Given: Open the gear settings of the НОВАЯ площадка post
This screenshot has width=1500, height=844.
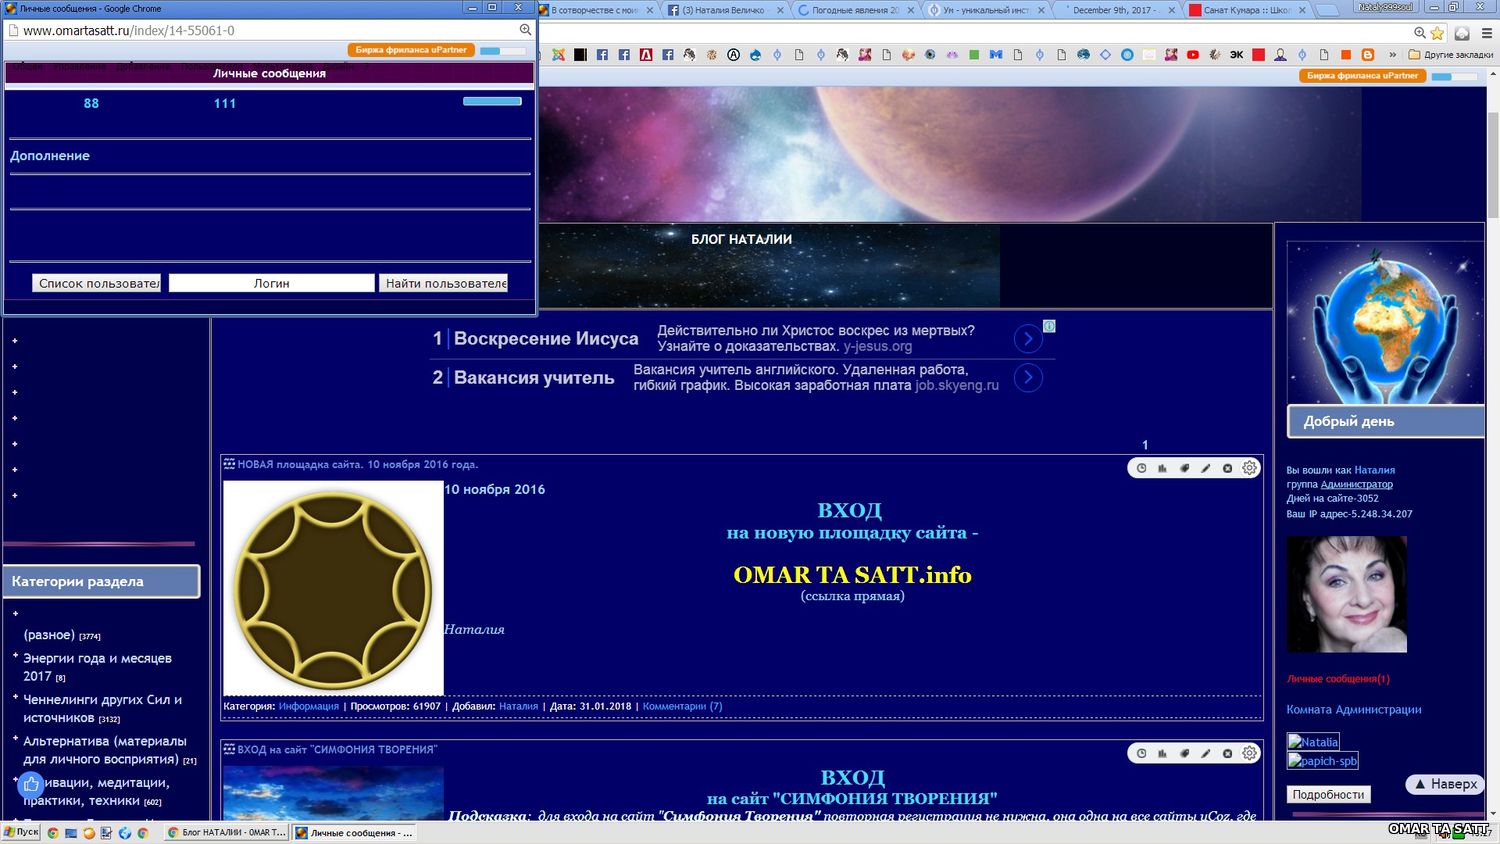Looking at the screenshot, I should pos(1249,468).
